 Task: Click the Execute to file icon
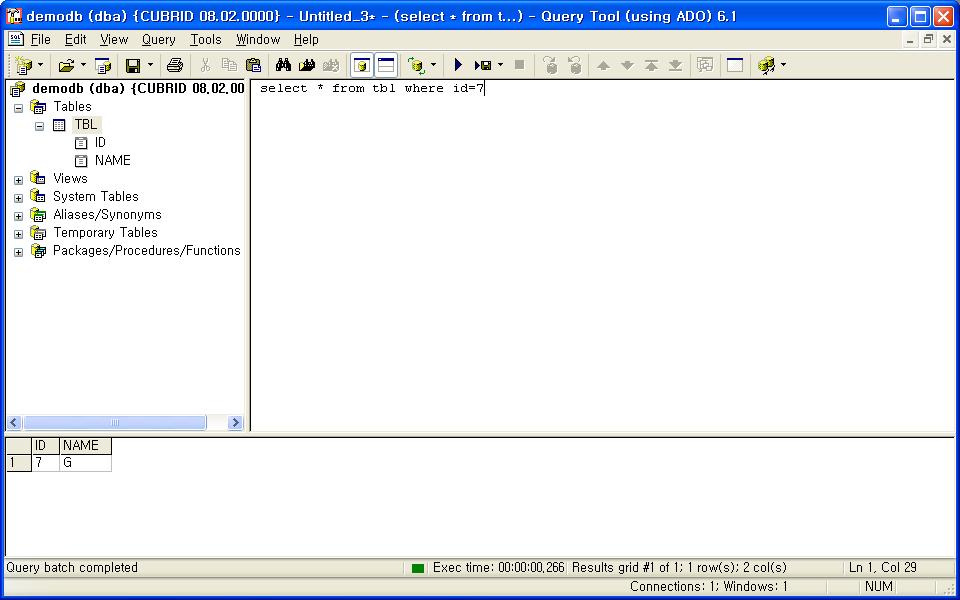click(x=484, y=65)
